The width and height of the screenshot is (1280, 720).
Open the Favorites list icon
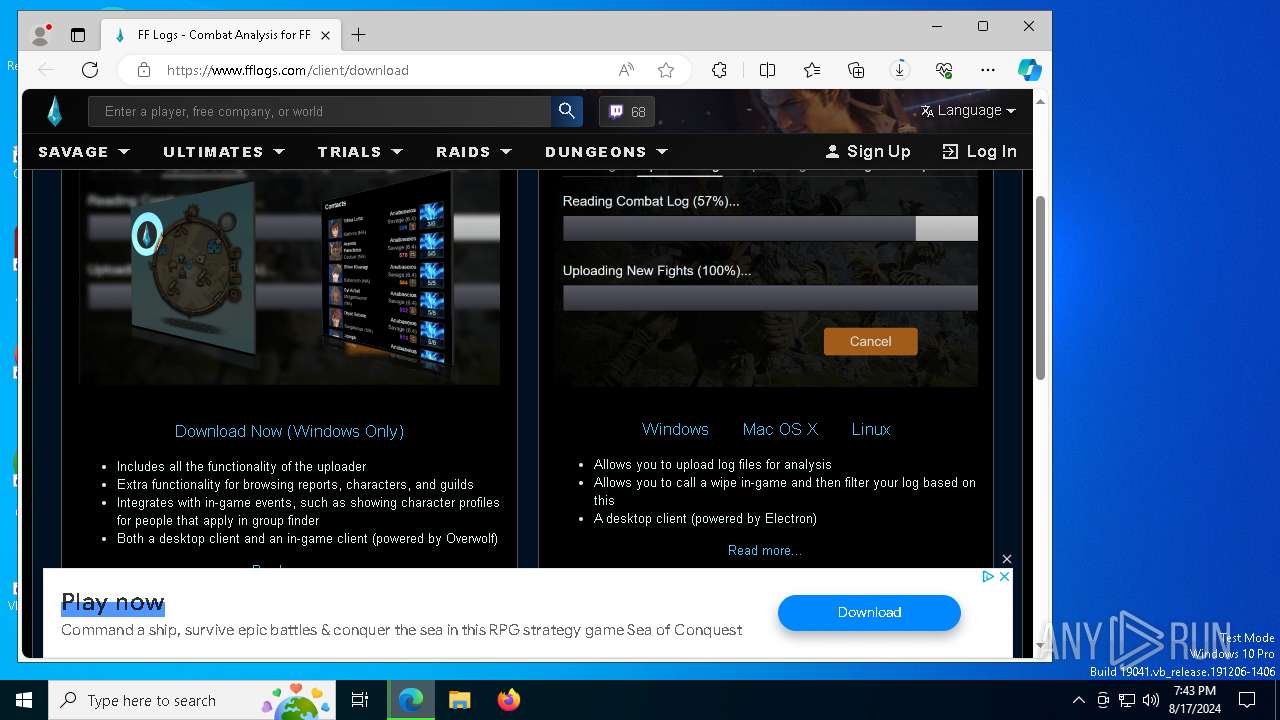click(x=812, y=70)
